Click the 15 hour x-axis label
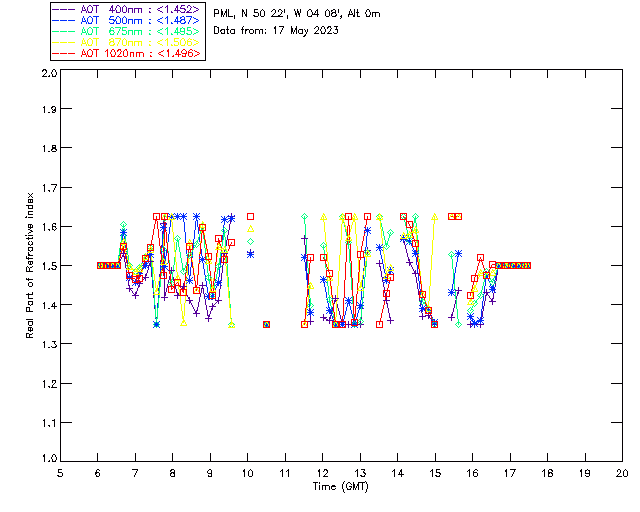Viewport: 640px width, 512px height. (435, 473)
